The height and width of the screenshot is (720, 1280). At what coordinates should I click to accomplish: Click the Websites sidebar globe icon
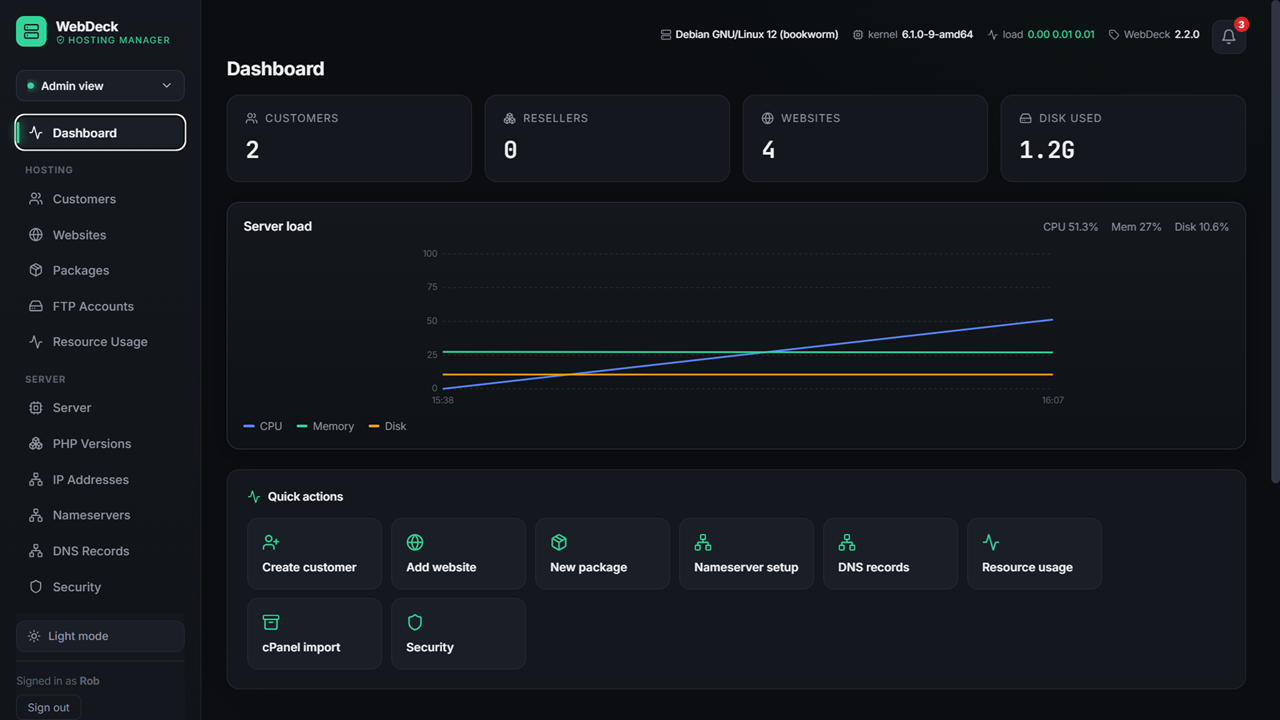36,235
